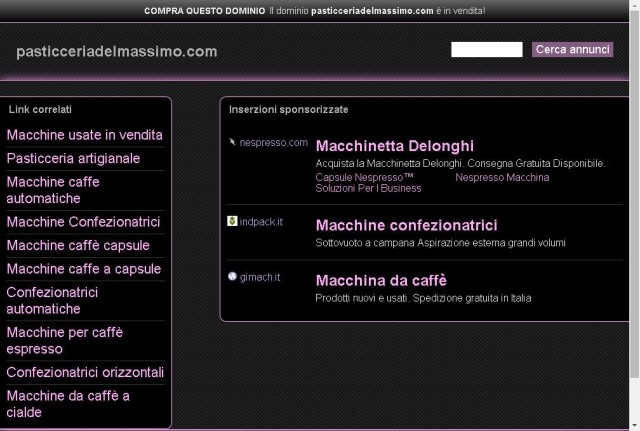Click the indpack.it domain text
The image size is (640, 431).
pos(261,222)
